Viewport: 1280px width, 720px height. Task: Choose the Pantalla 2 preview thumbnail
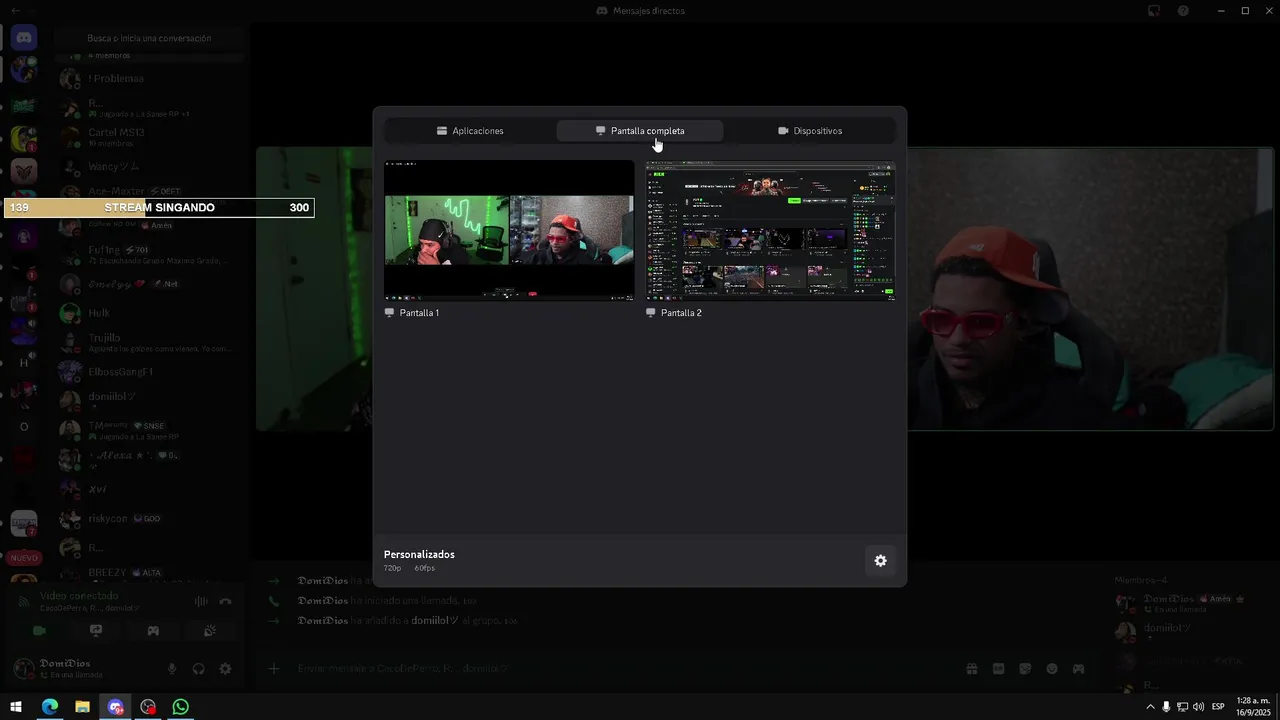coord(770,230)
